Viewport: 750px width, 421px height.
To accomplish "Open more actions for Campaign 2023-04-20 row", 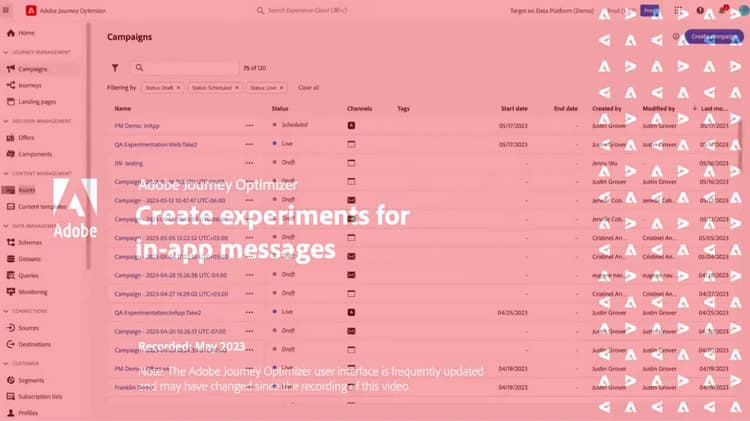I will [x=249, y=331].
